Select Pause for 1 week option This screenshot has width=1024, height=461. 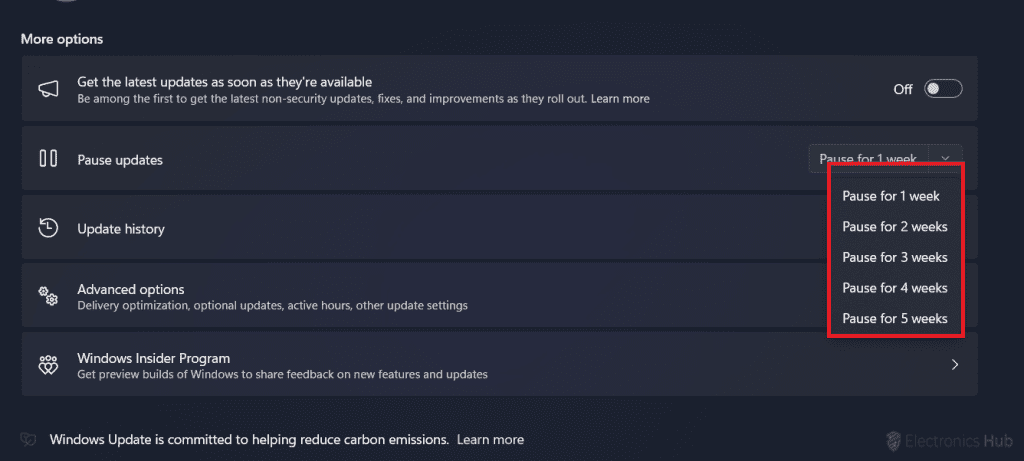(x=891, y=196)
